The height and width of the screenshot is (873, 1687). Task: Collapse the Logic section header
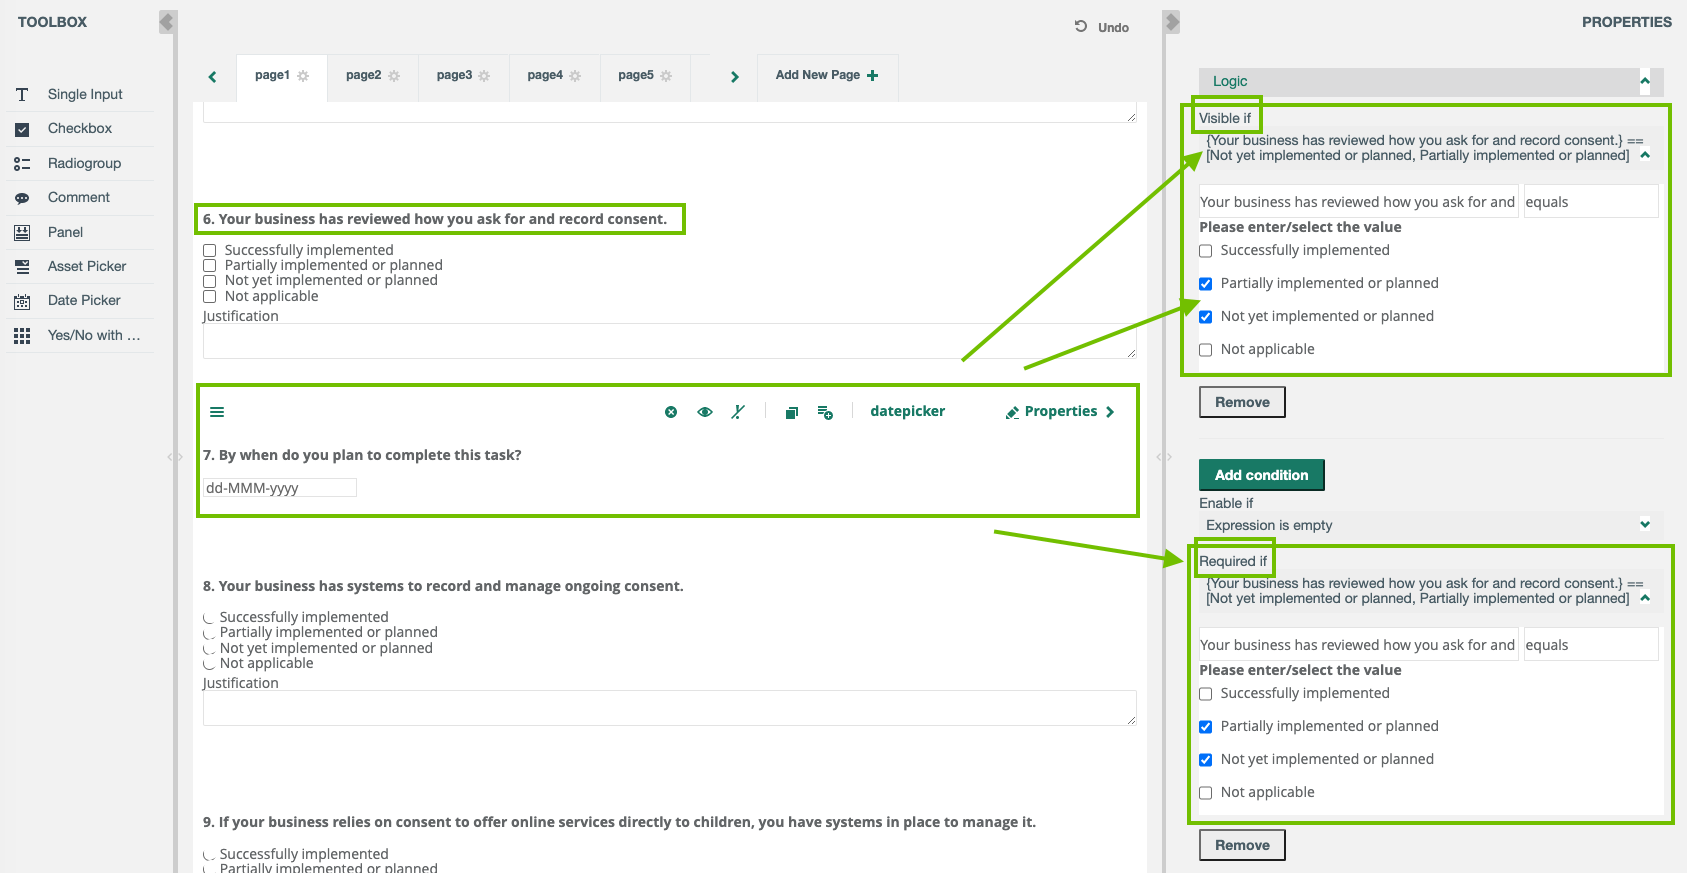coord(1644,81)
